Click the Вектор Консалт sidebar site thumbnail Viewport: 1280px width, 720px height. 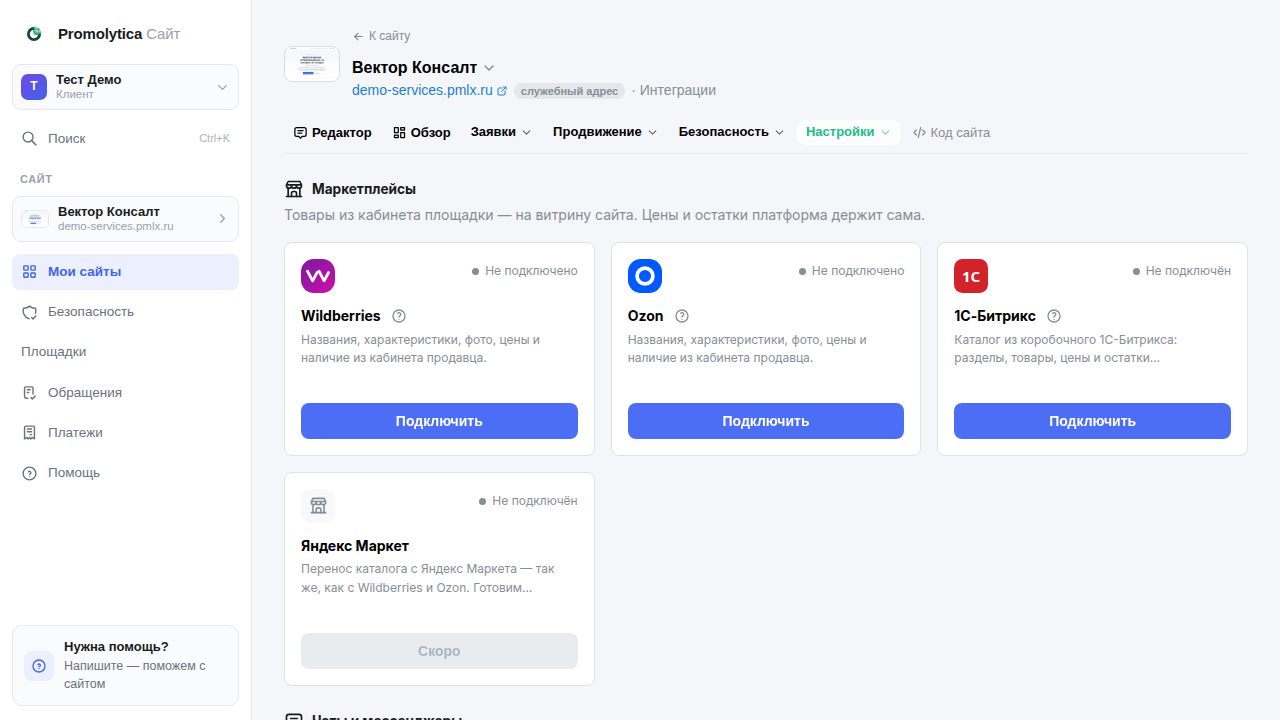pos(36,219)
